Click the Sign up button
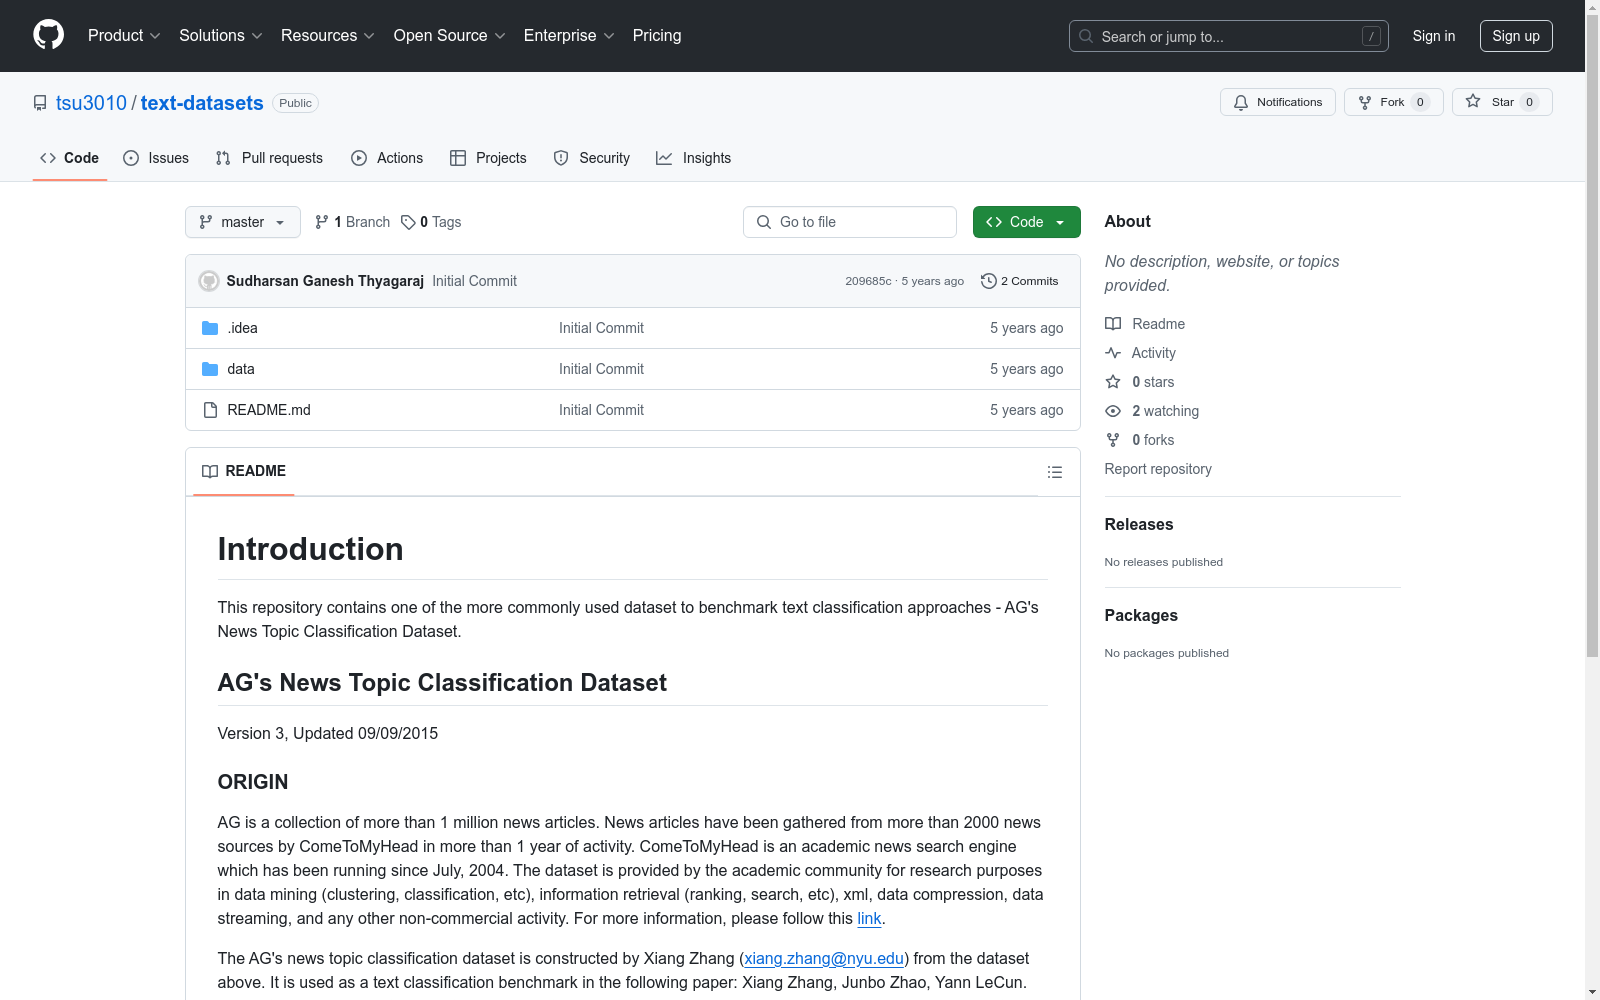The height and width of the screenshot is (1000, 1600). [x=1516, y=36]
